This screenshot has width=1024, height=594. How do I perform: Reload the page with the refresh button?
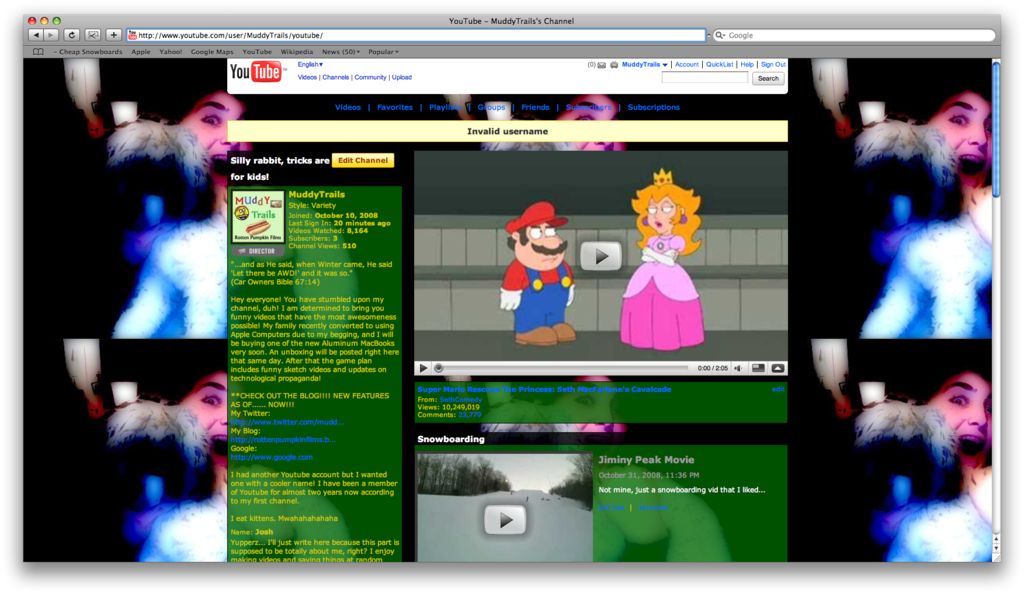(x=72, y=35)
